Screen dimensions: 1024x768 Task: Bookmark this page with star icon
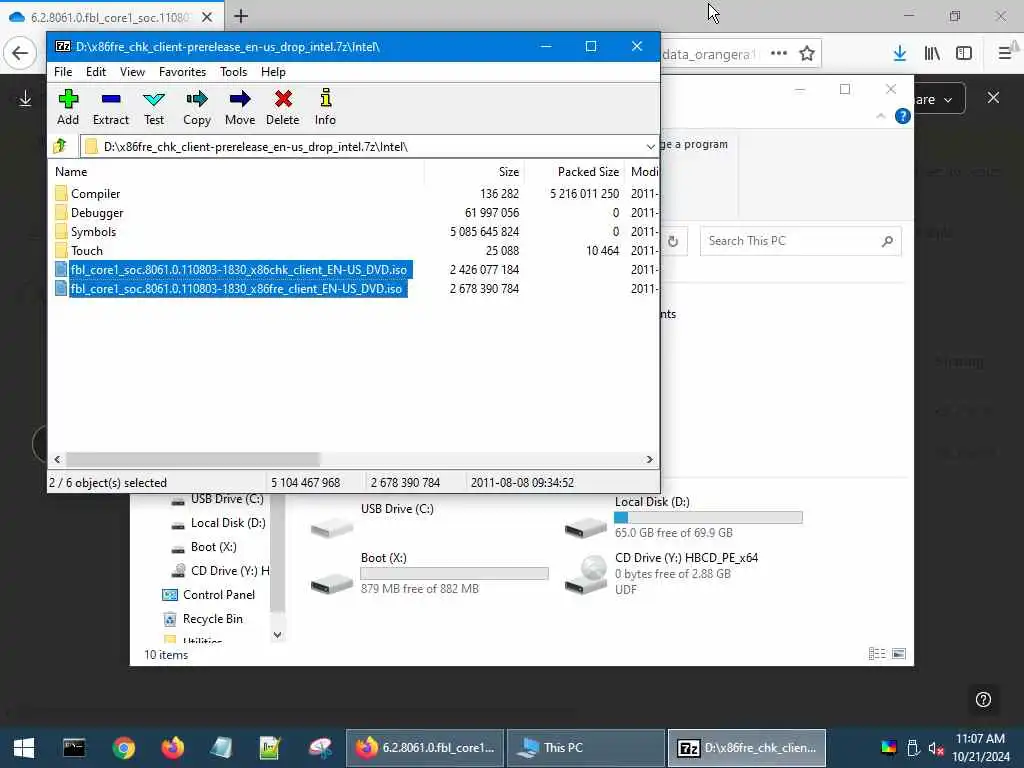click(807, 54)
